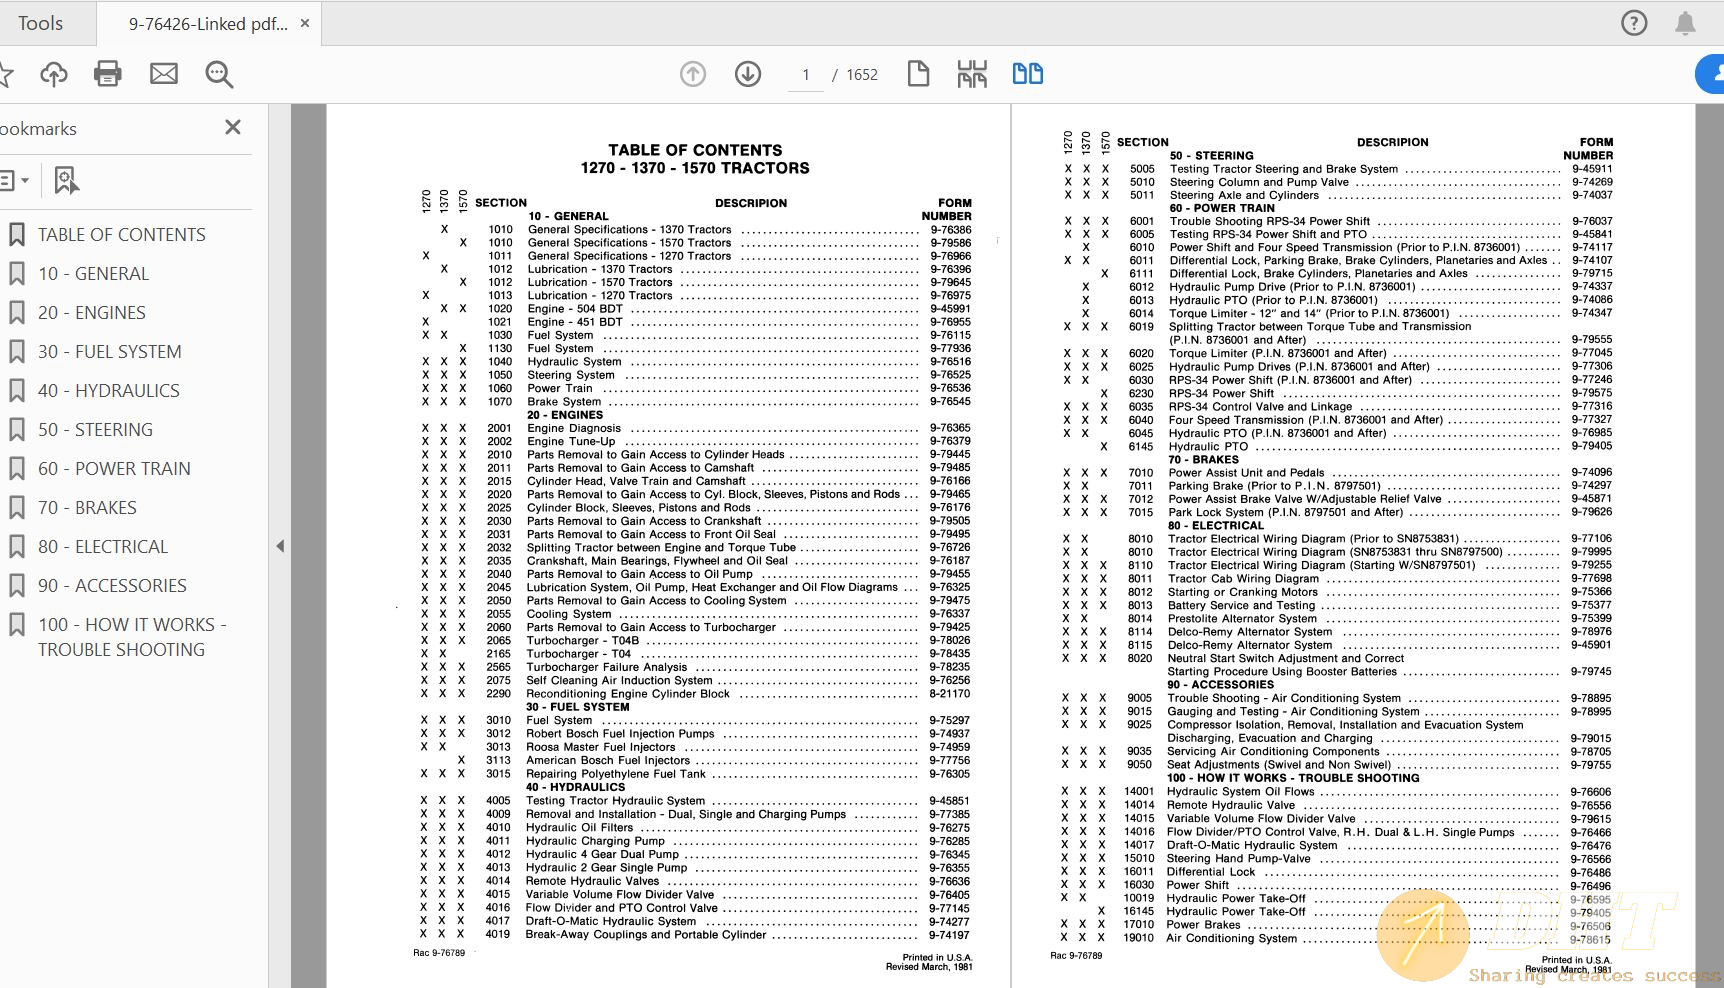Select single page view mode
1724x988 pixels.
918,73
